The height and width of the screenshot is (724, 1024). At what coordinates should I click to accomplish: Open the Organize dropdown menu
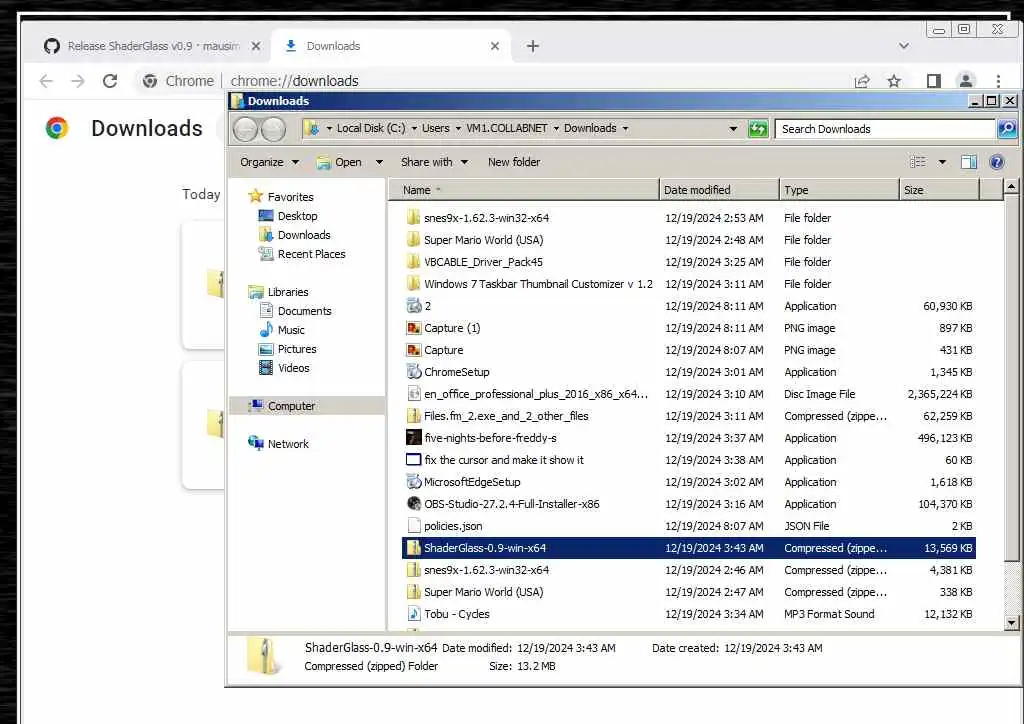click(269, 162)
